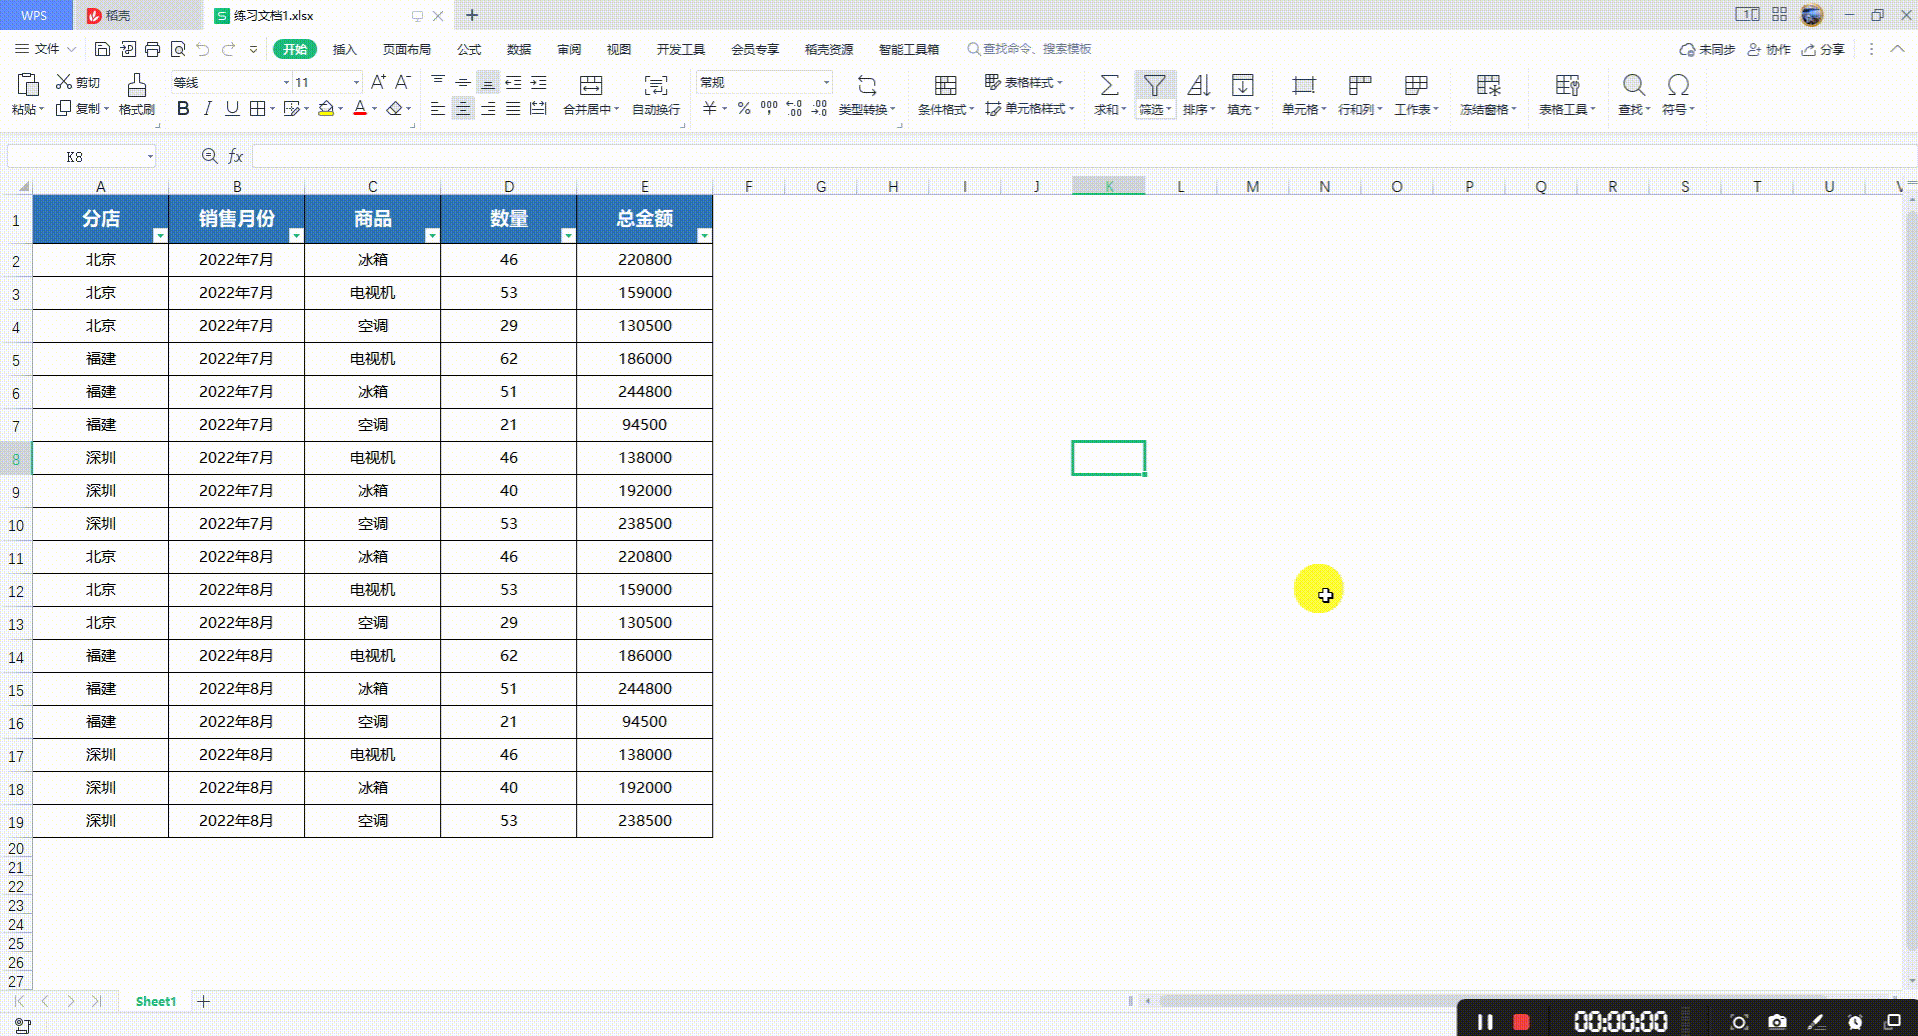Screen dimensions: 1918x1036
Task: Click the 协作 collaborate button
Action: pos(1769,49)
